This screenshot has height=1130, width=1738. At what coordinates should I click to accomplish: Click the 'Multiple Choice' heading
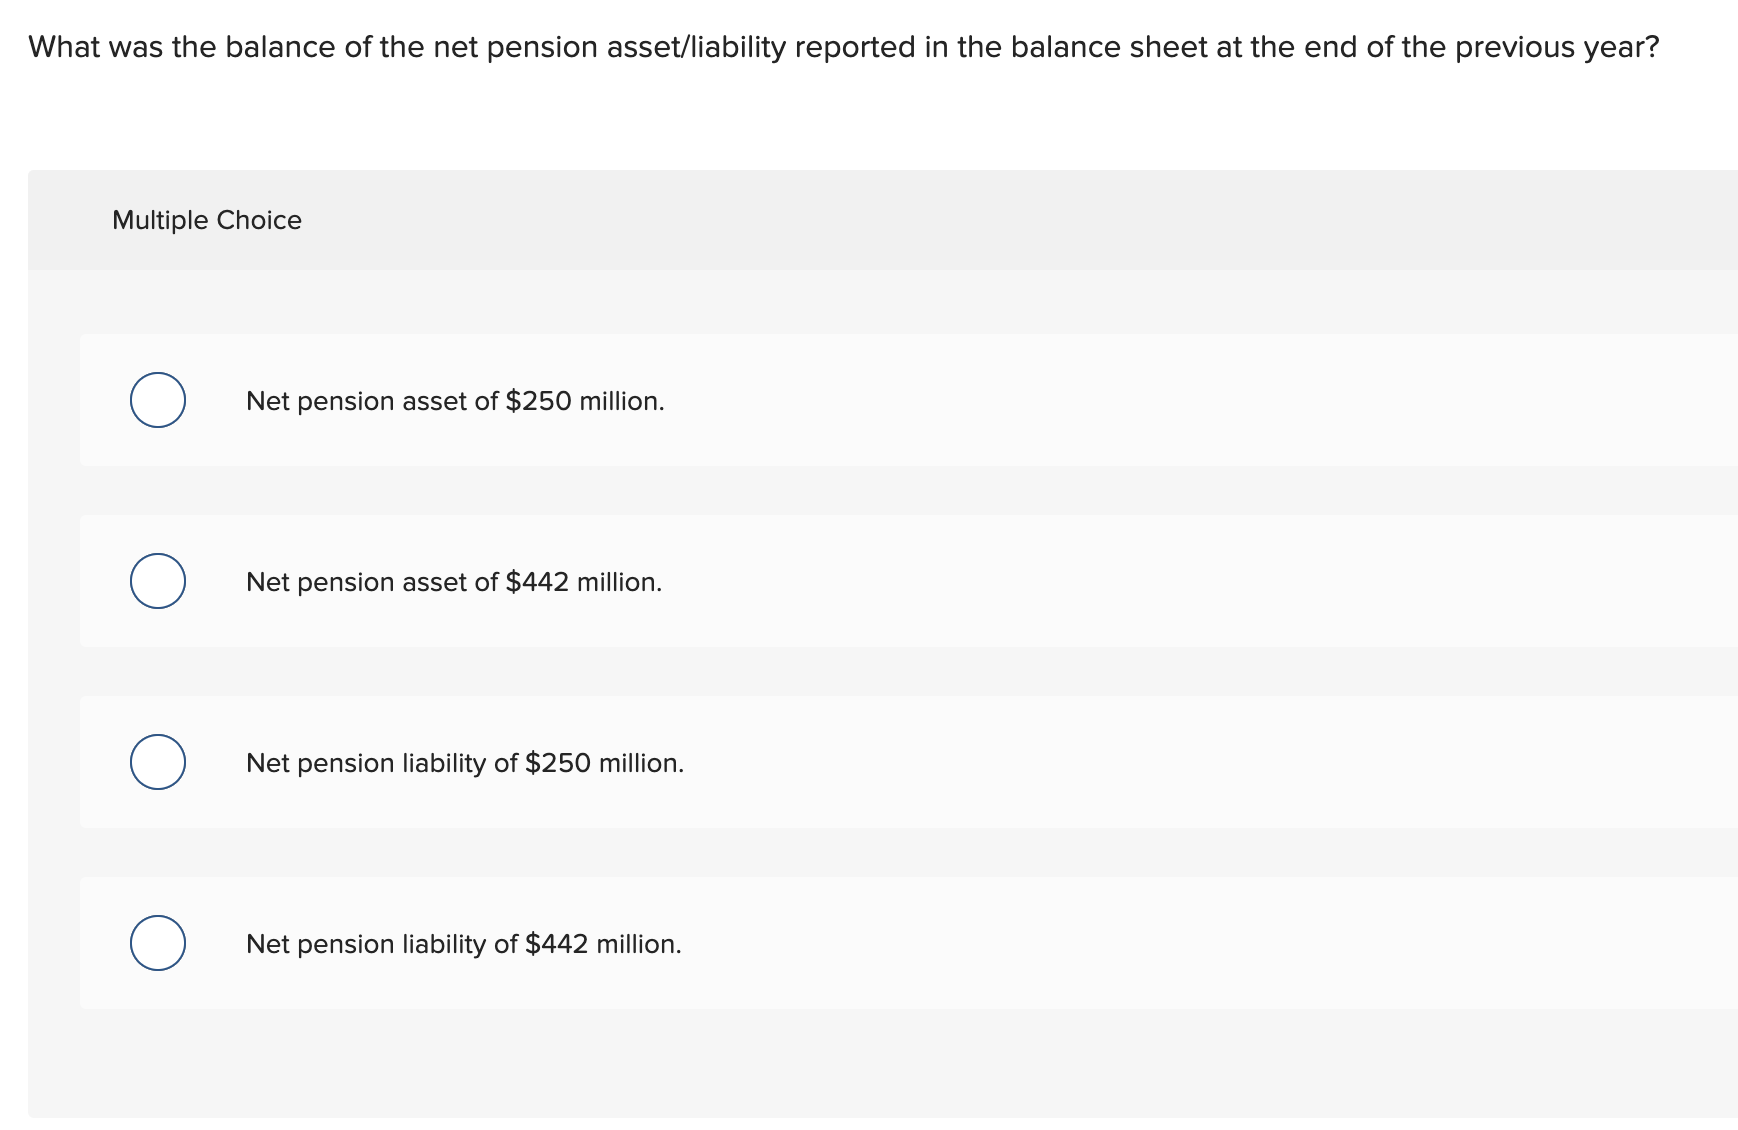pyautogui.click(x=207, y=220)
